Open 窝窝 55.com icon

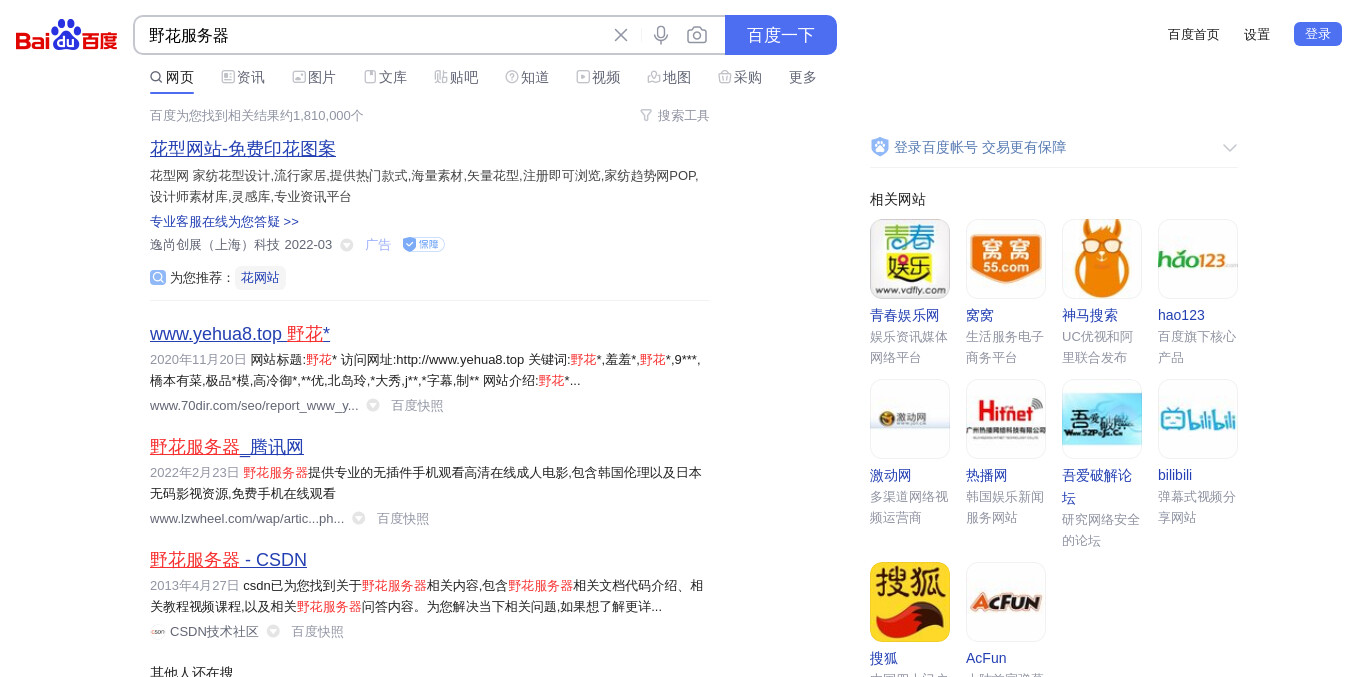pyautogui.click(x=1006, y=259)
